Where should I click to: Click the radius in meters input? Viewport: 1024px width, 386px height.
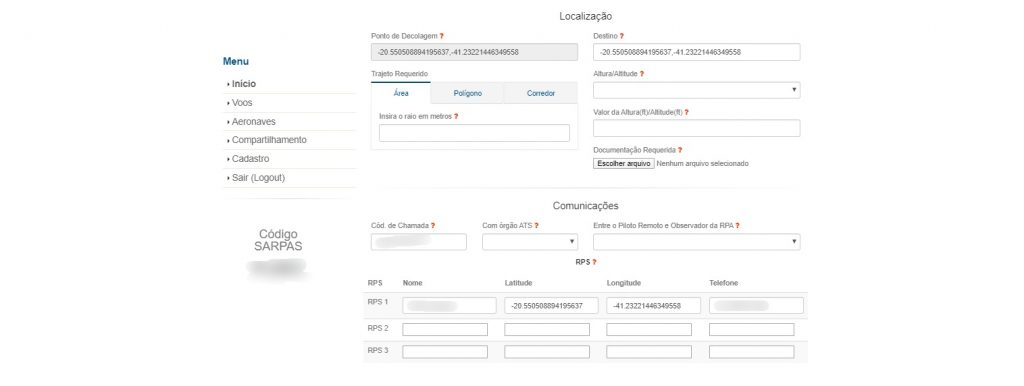coord(474,133)
